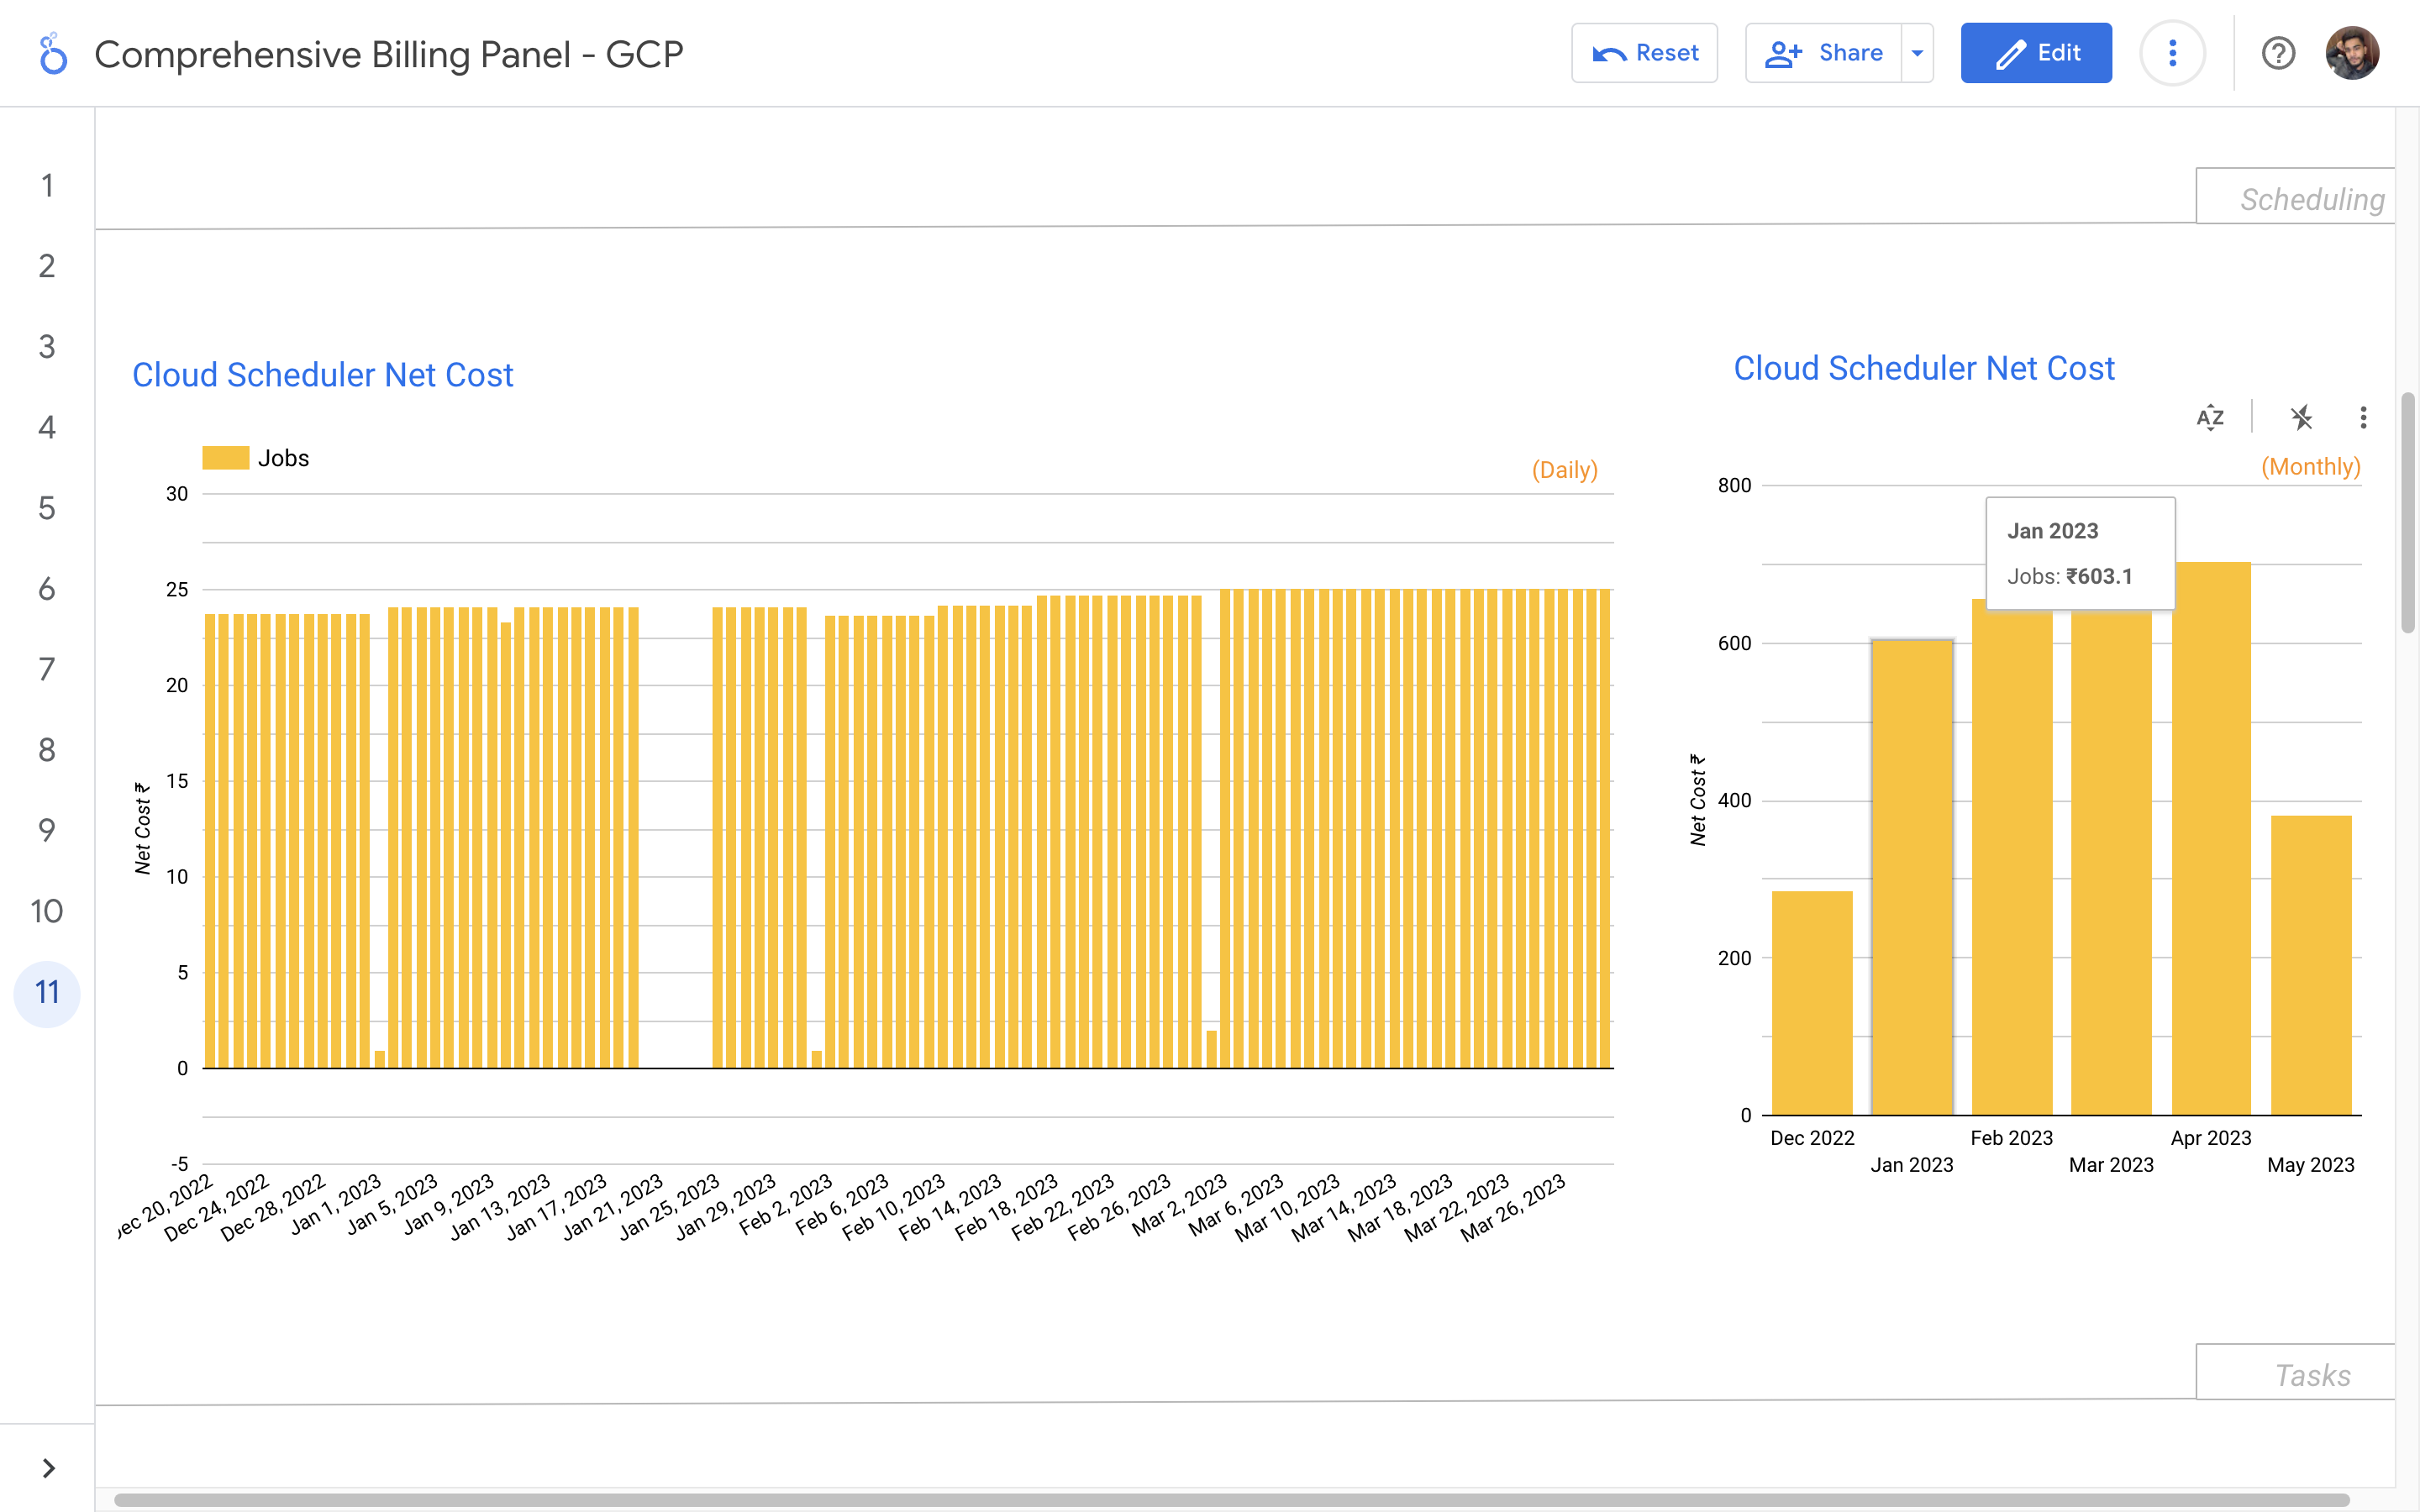Open the help question mark icon
2420x1512 pixels.
coord(2277,53)
